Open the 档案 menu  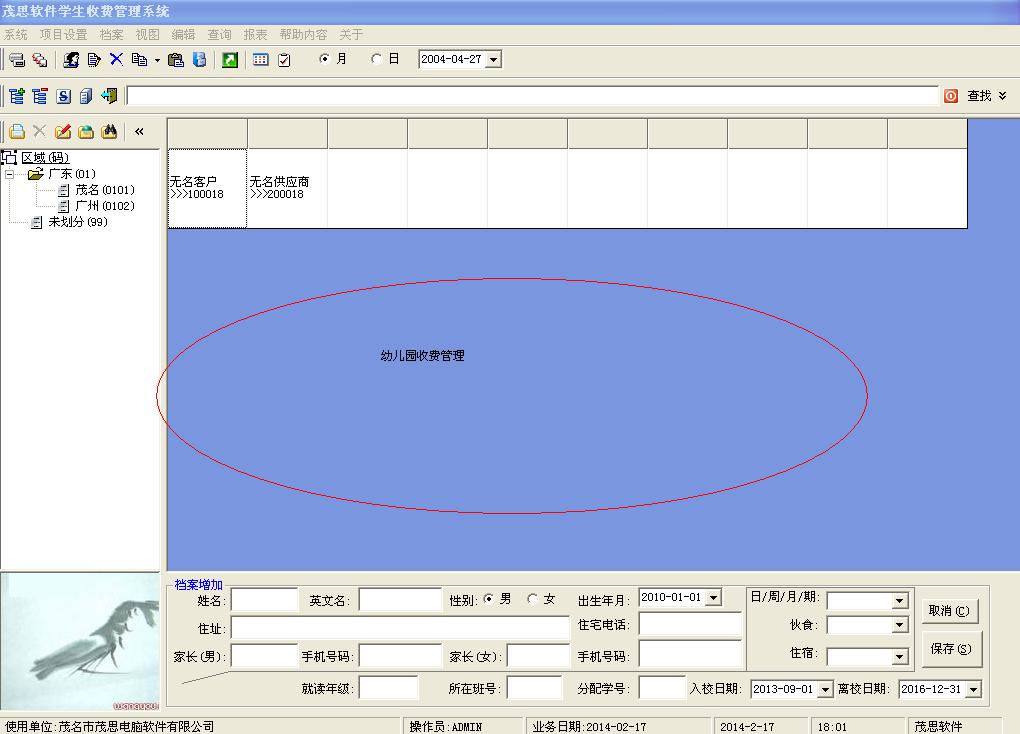pos(111,34)
